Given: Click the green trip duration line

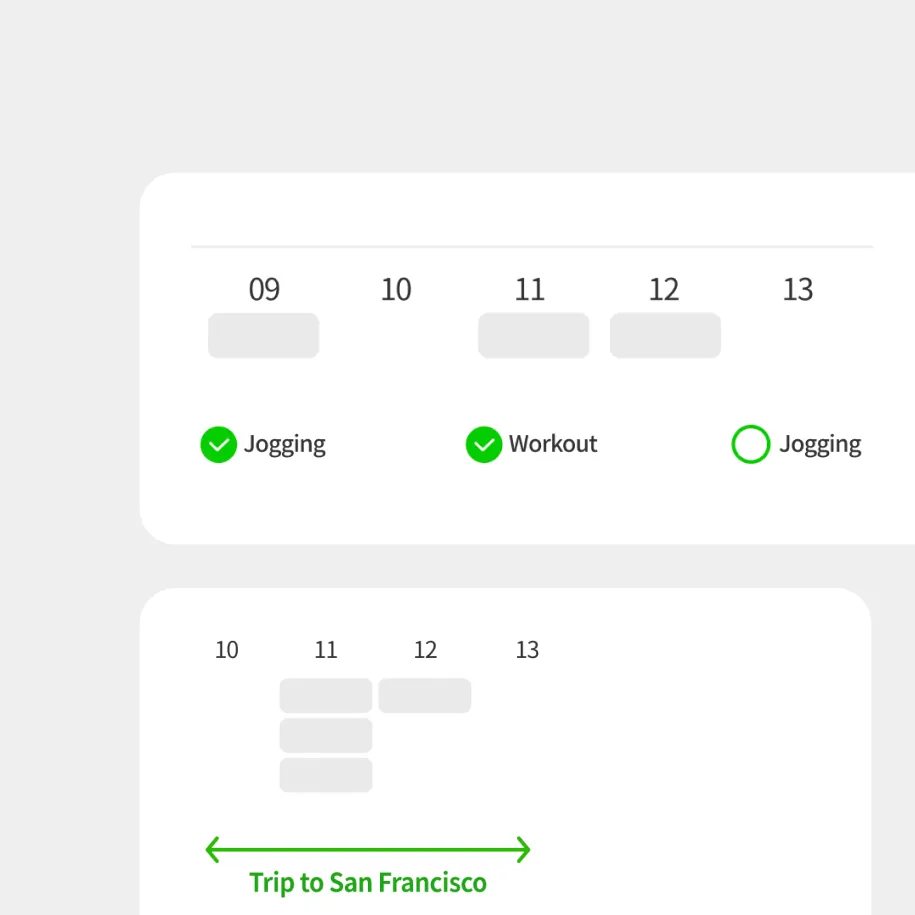Looking at the screenshot, I should [x=368, y=851].
